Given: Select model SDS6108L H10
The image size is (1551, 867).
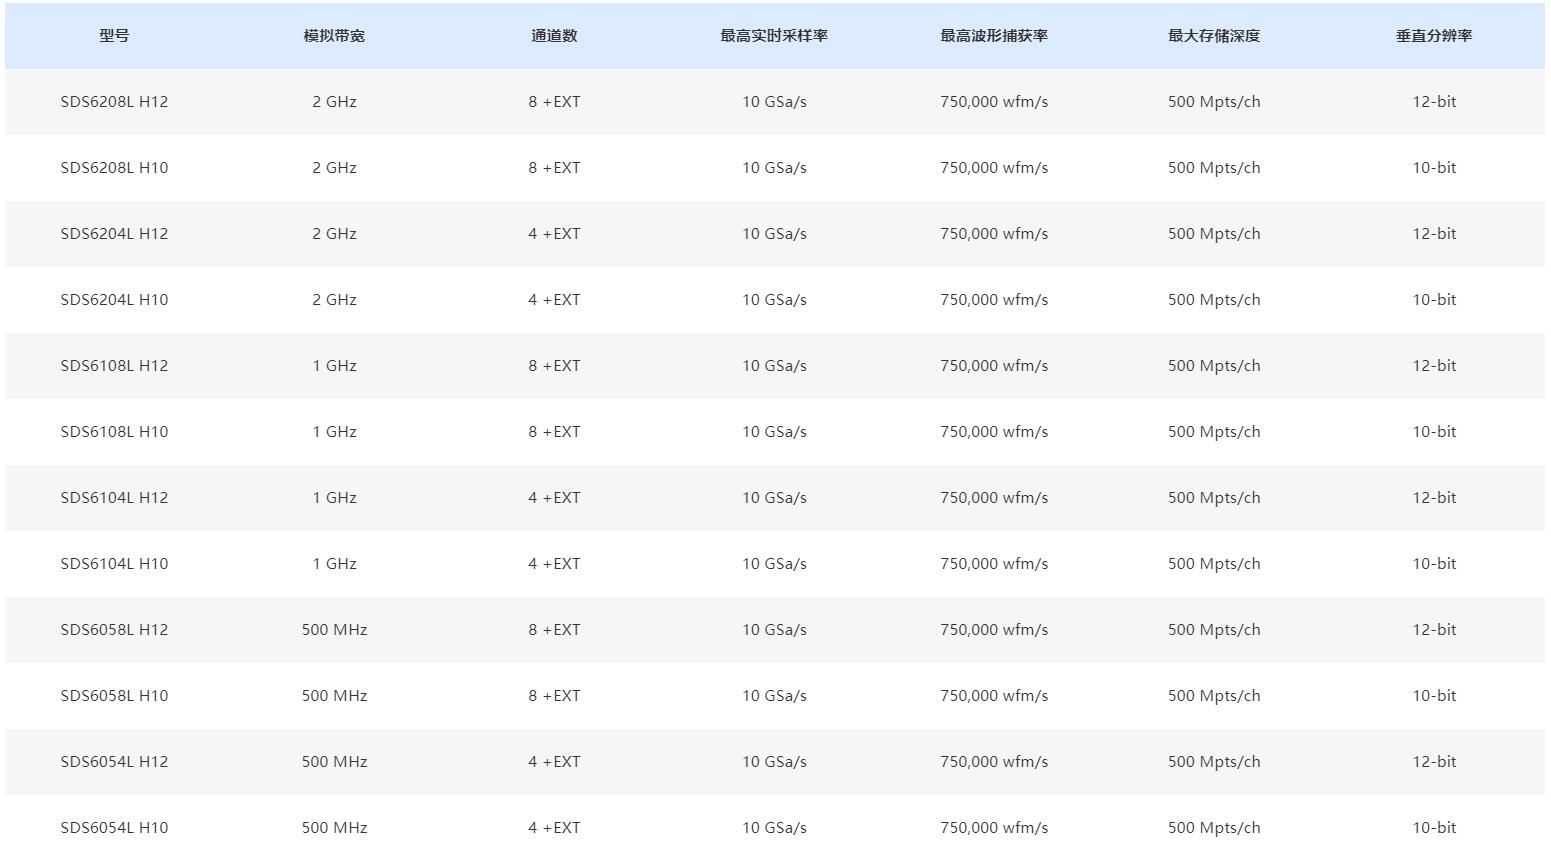Looking at the screenshot, I should [114, 432].
